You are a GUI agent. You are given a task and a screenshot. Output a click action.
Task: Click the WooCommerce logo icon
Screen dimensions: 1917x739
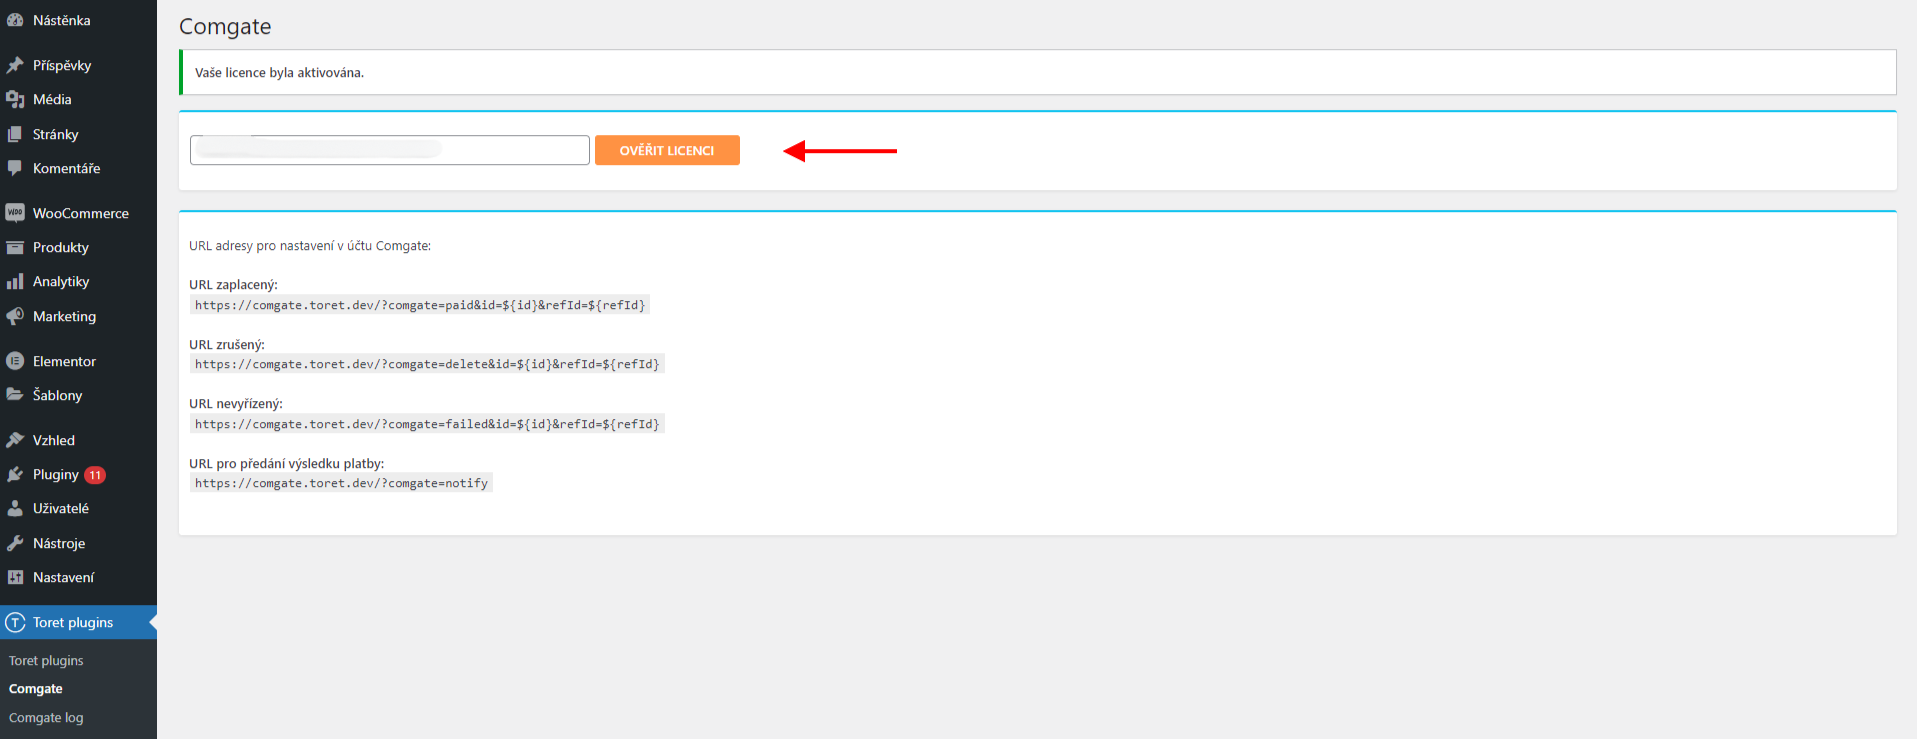(x=15, y=213)
